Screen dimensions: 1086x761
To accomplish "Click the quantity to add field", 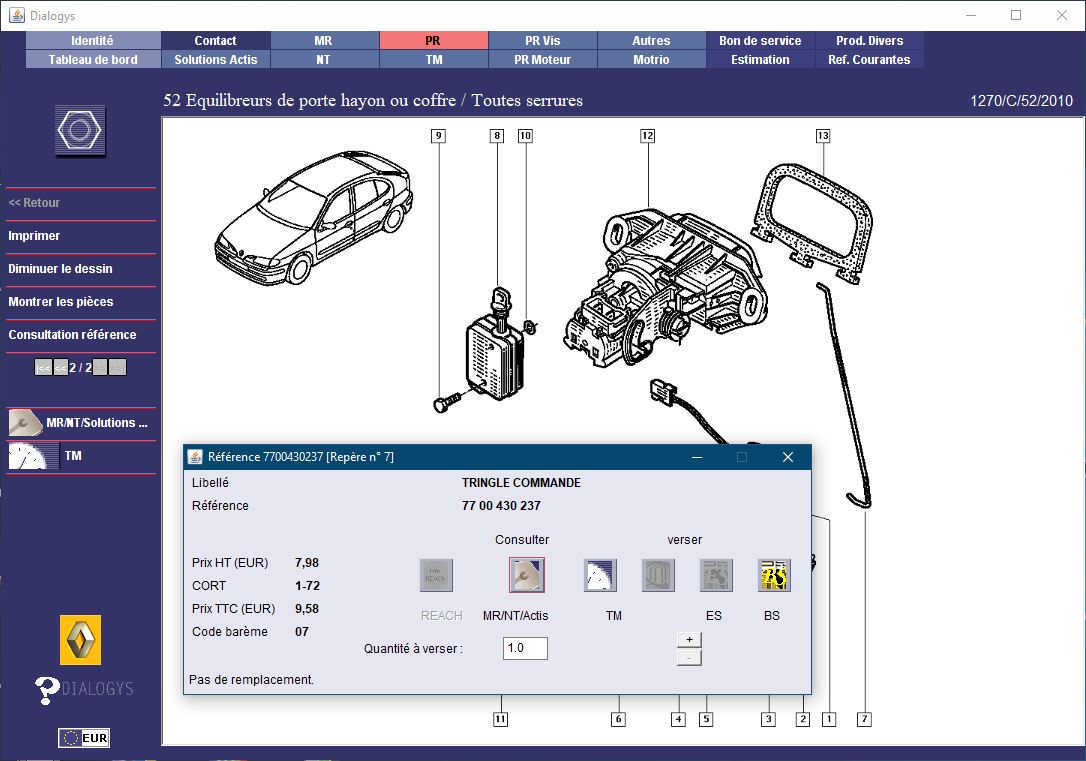I will [x=525, y=648].
